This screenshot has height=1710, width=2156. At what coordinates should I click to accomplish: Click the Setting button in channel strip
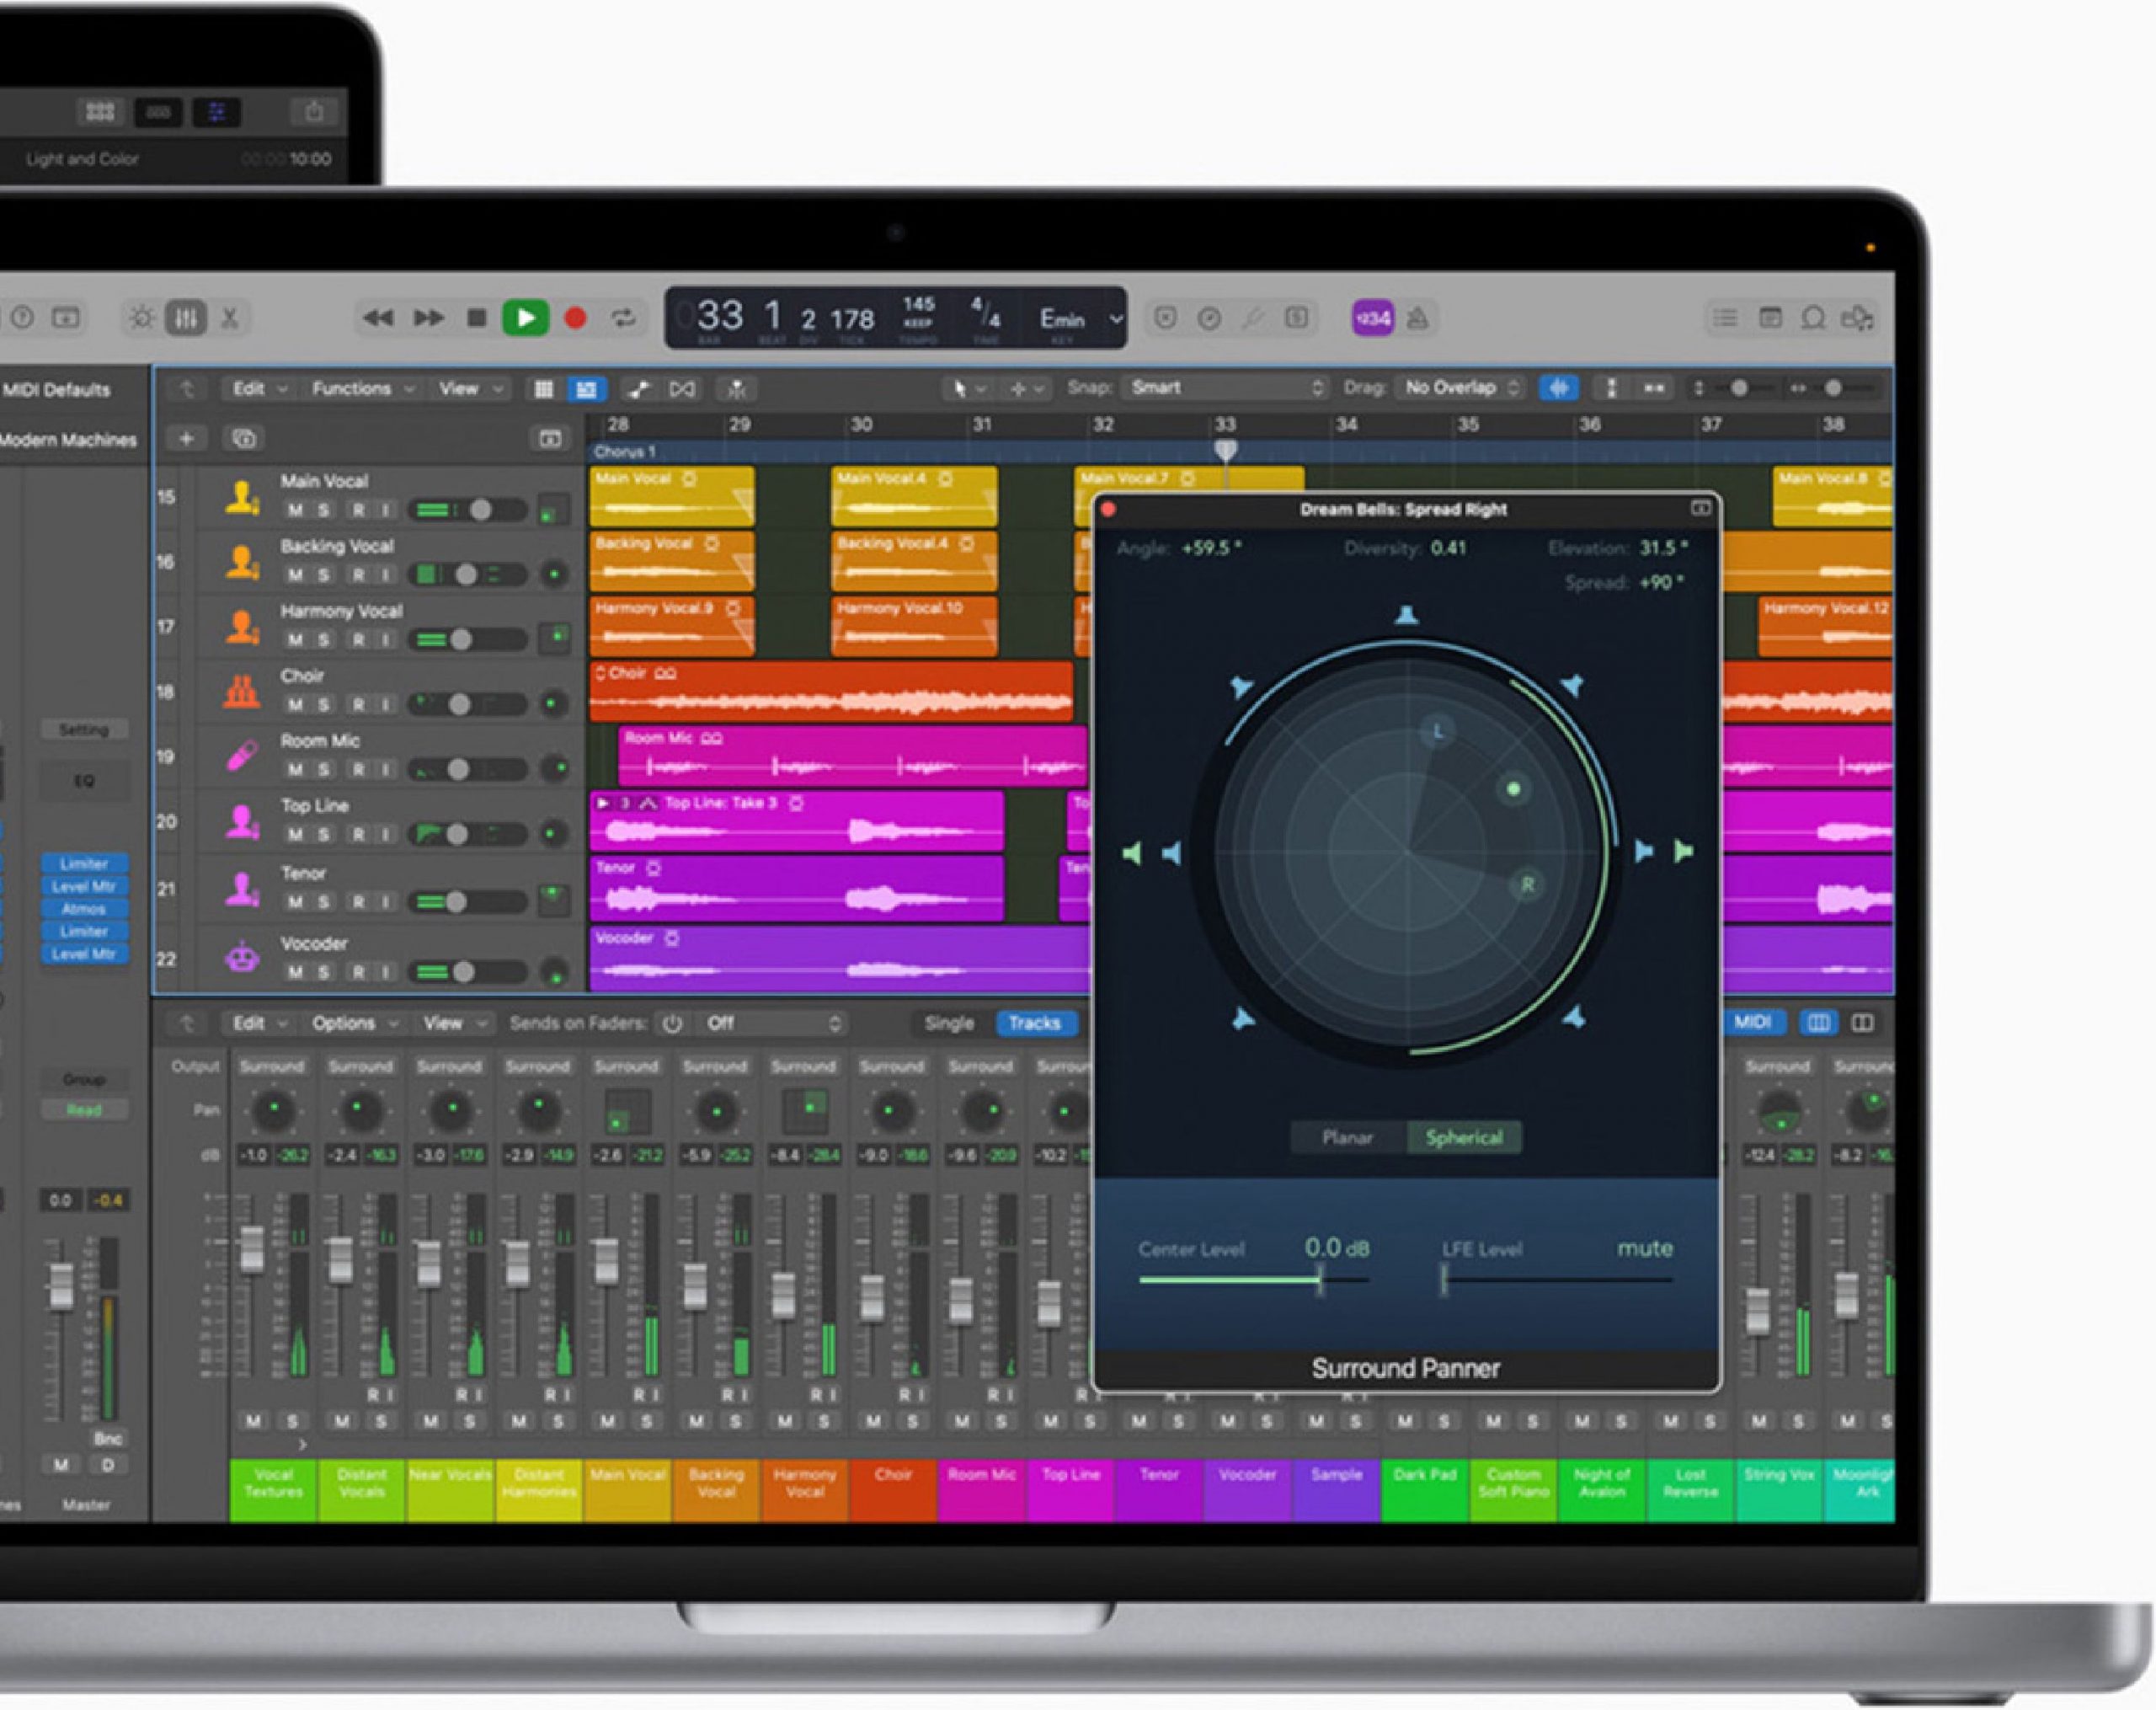point(84,730)
